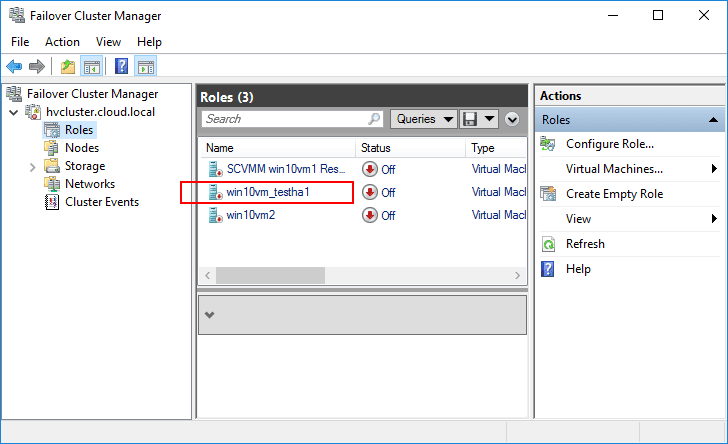Click the grey forward arrow toolbar icon
Viewport: 728px width, 444px height.
tap(37, 66)
